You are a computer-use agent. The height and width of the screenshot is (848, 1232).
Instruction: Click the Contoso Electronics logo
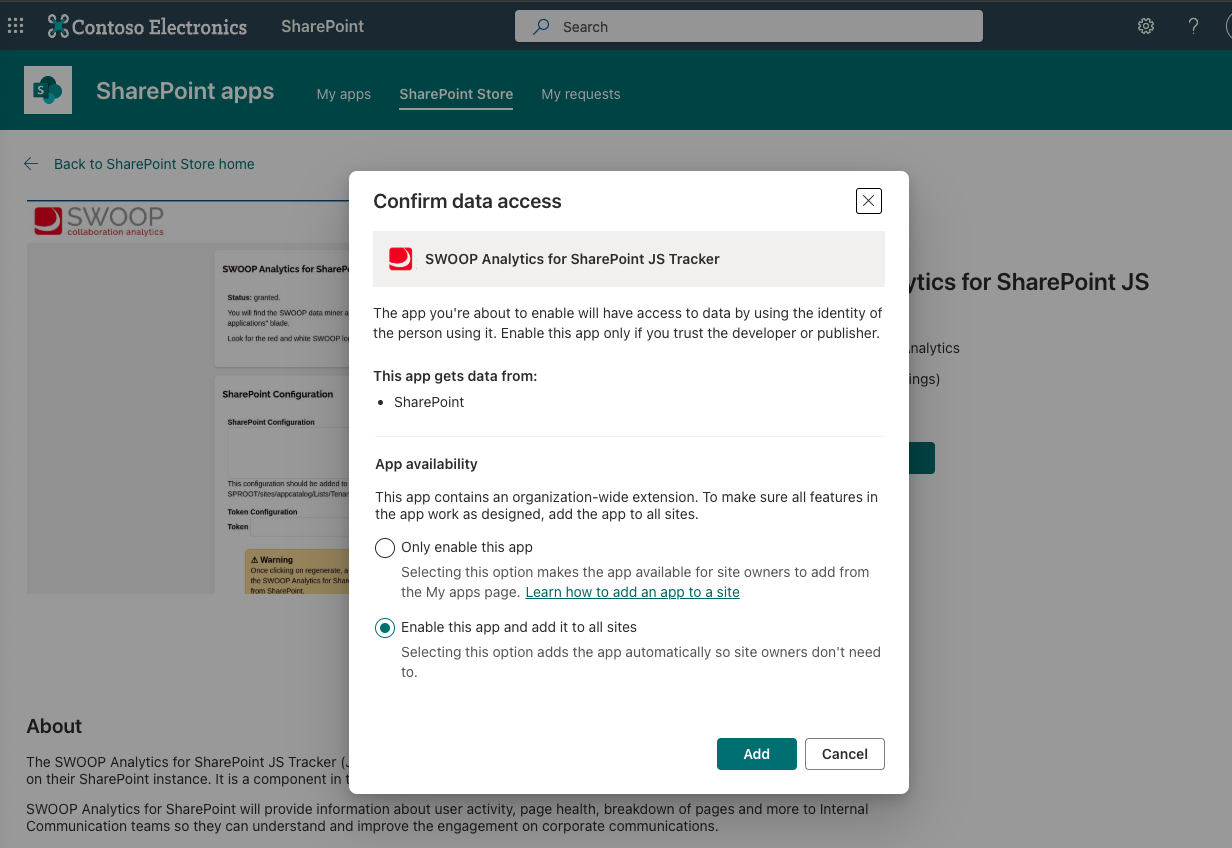click(147, 26)
